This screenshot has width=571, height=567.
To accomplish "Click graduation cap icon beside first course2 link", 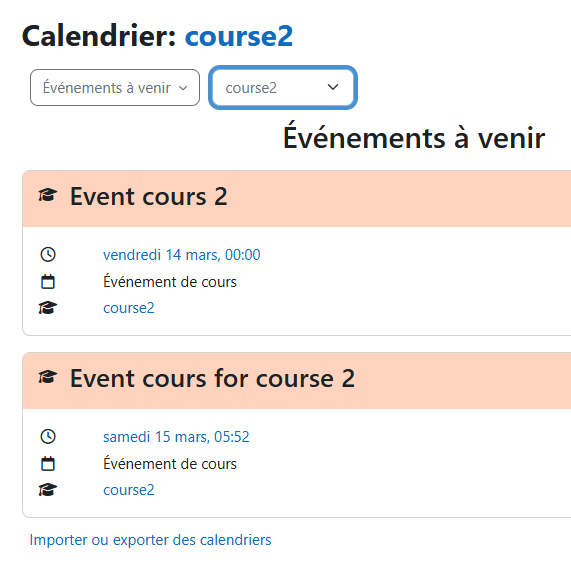I will pos(48,308).
